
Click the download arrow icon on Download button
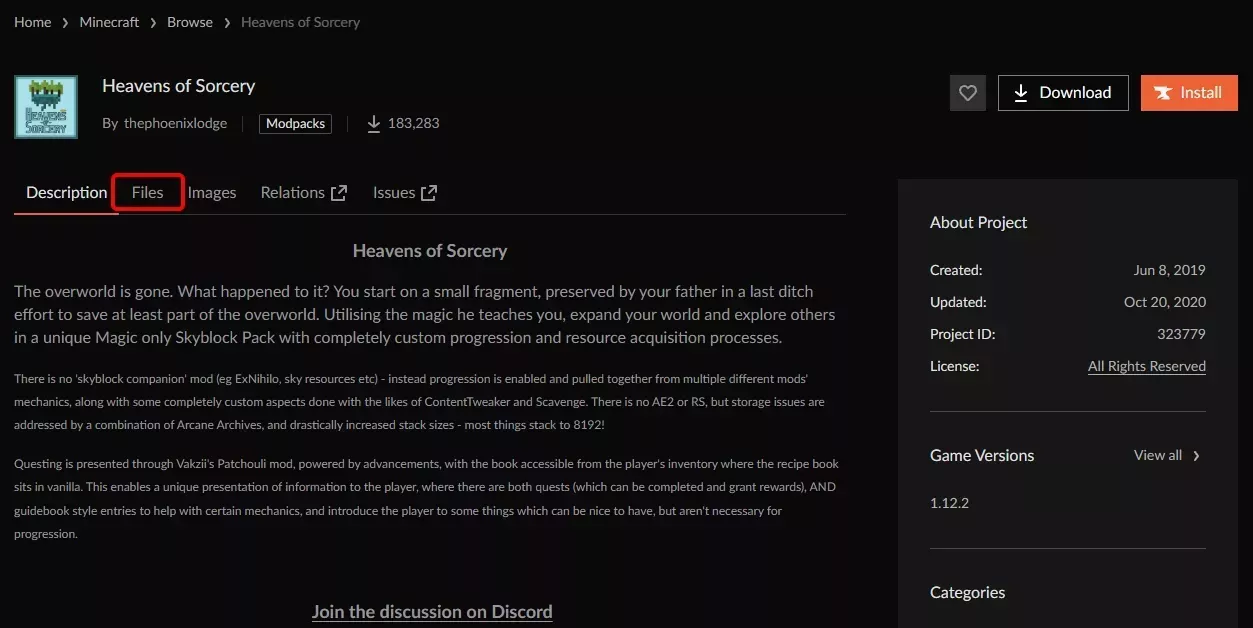click(x=1020, y=92)
